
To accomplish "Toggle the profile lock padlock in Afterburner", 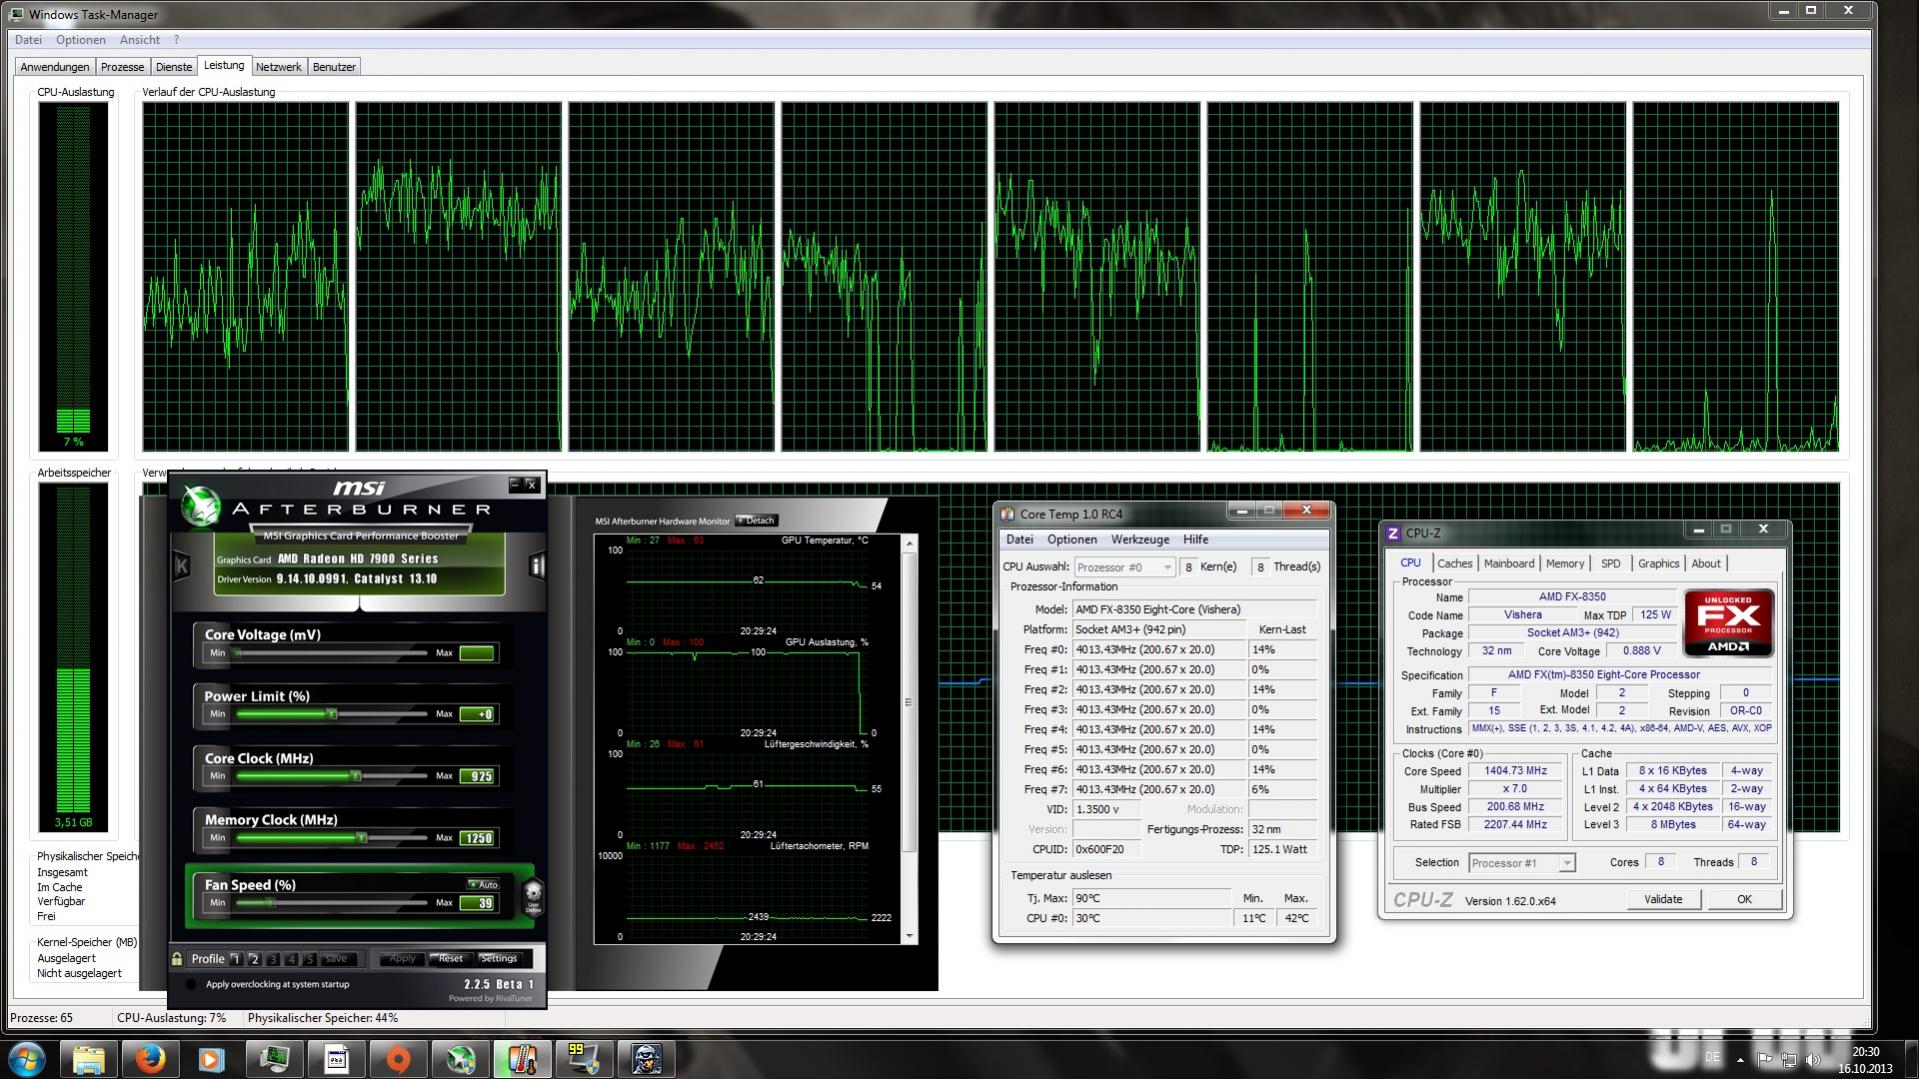I will click(x=177, y=958).
